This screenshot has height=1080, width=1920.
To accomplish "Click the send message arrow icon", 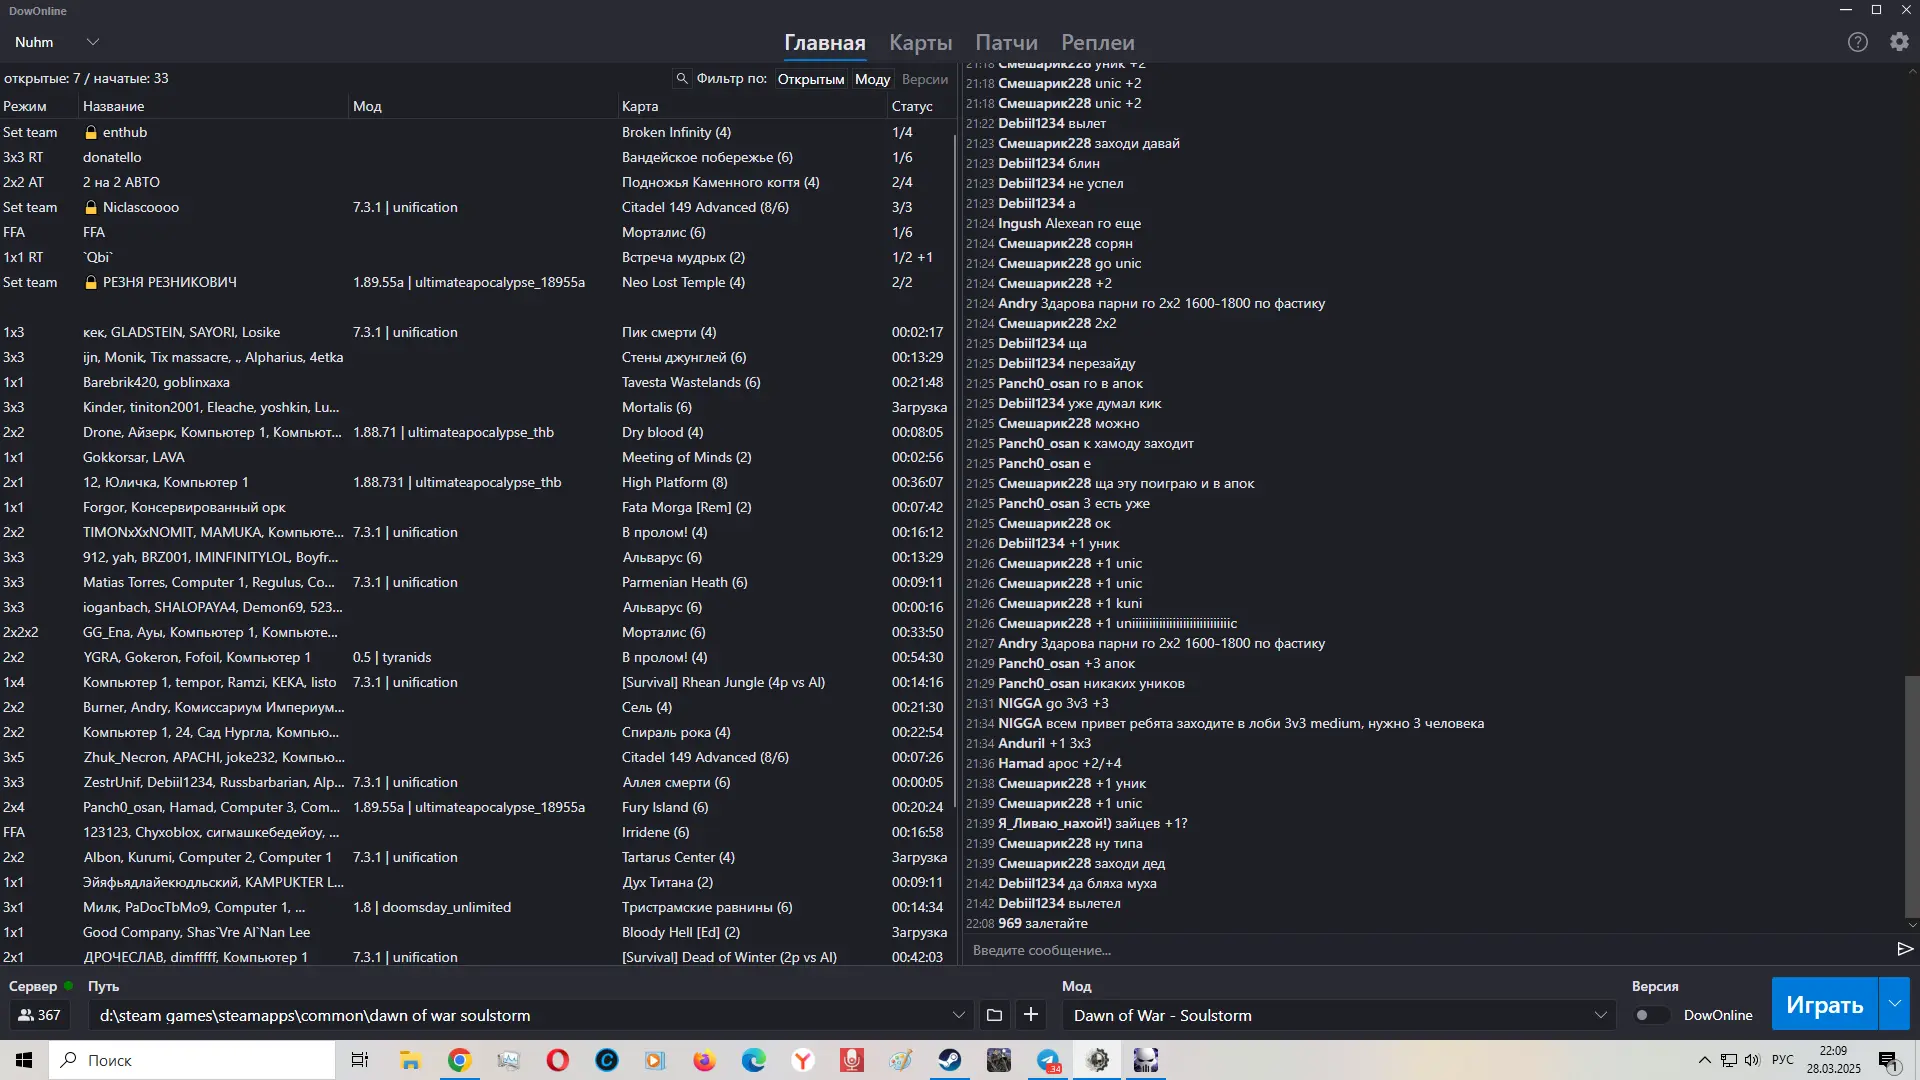I will (x=1904, y=949).
